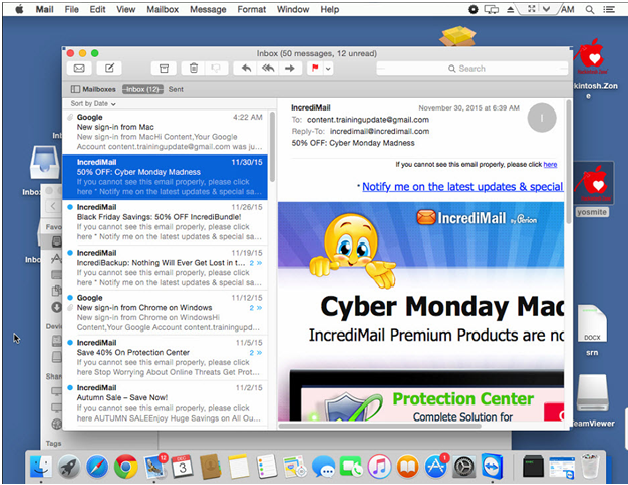Viewport: 628px width, 485px height.
Task: Open Mail app icon in Dock
Action: pos(154,467)
